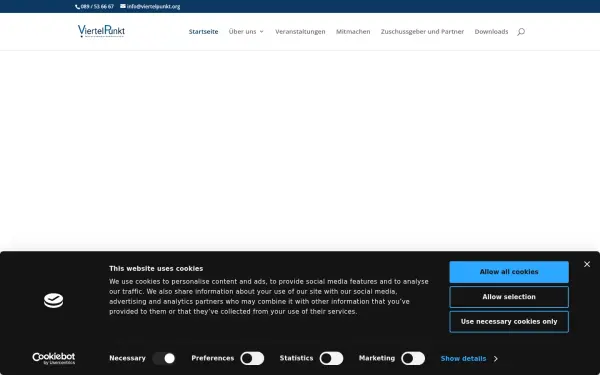Click the Necessary label text

click(127, 359)
